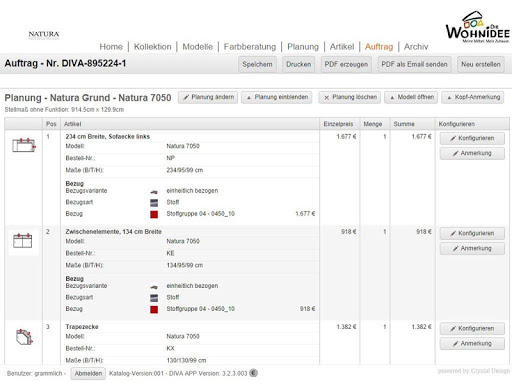This screenshot has height=384, width=512.
Task: Click the PDF erzeugen button
Action: (346, 64)
